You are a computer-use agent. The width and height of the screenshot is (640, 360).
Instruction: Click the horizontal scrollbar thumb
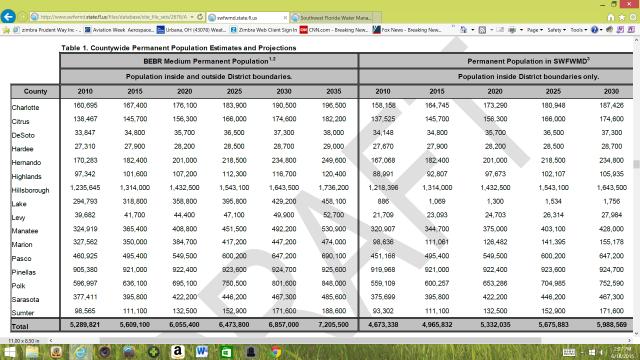pyautogui.click(x=320, y=340)
